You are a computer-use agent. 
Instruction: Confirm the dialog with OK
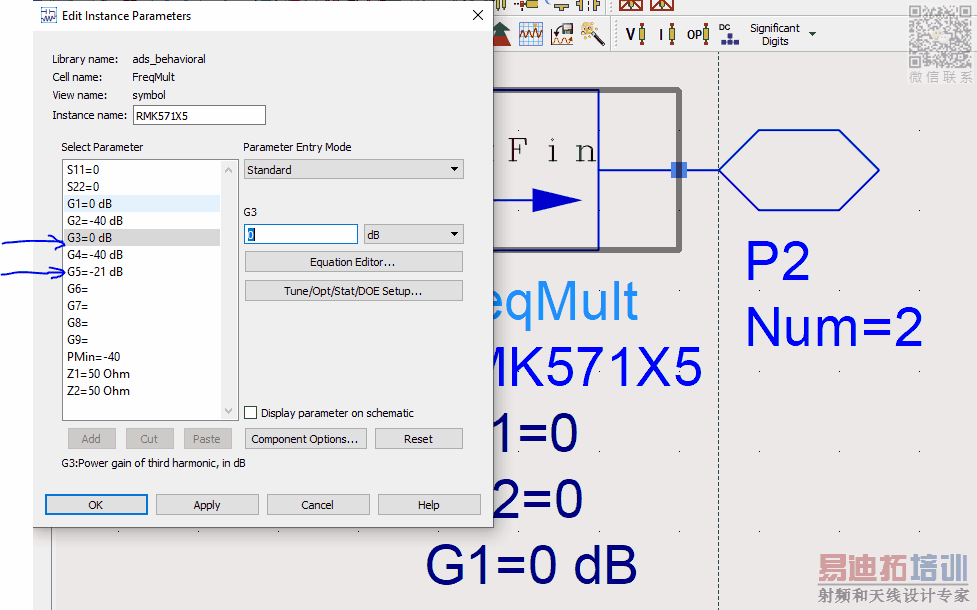click(96, 505)
